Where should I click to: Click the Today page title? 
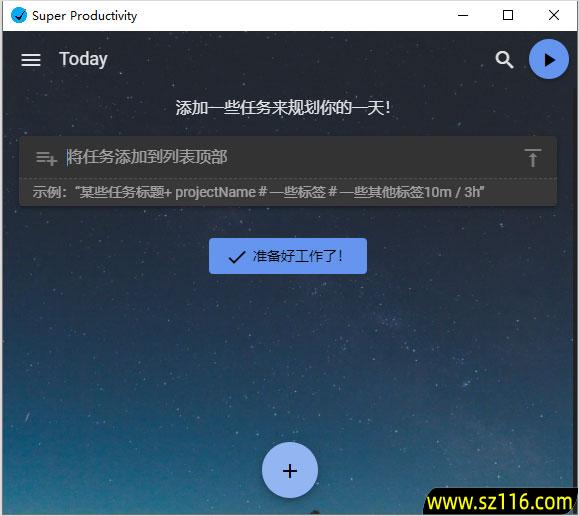point(83,59)
